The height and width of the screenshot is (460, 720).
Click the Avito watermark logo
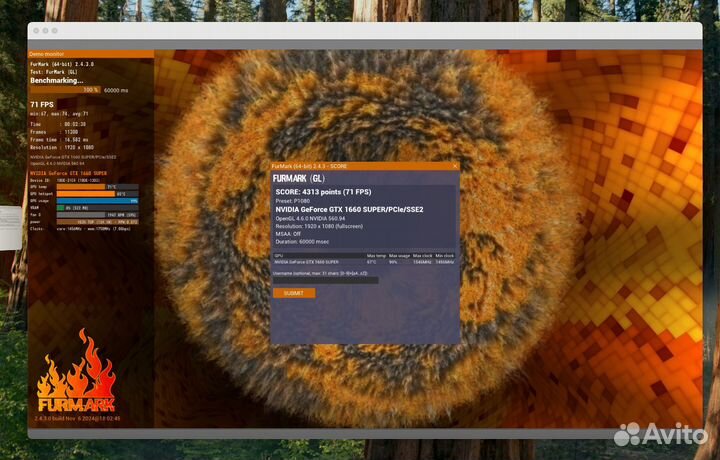pos(658,433)
